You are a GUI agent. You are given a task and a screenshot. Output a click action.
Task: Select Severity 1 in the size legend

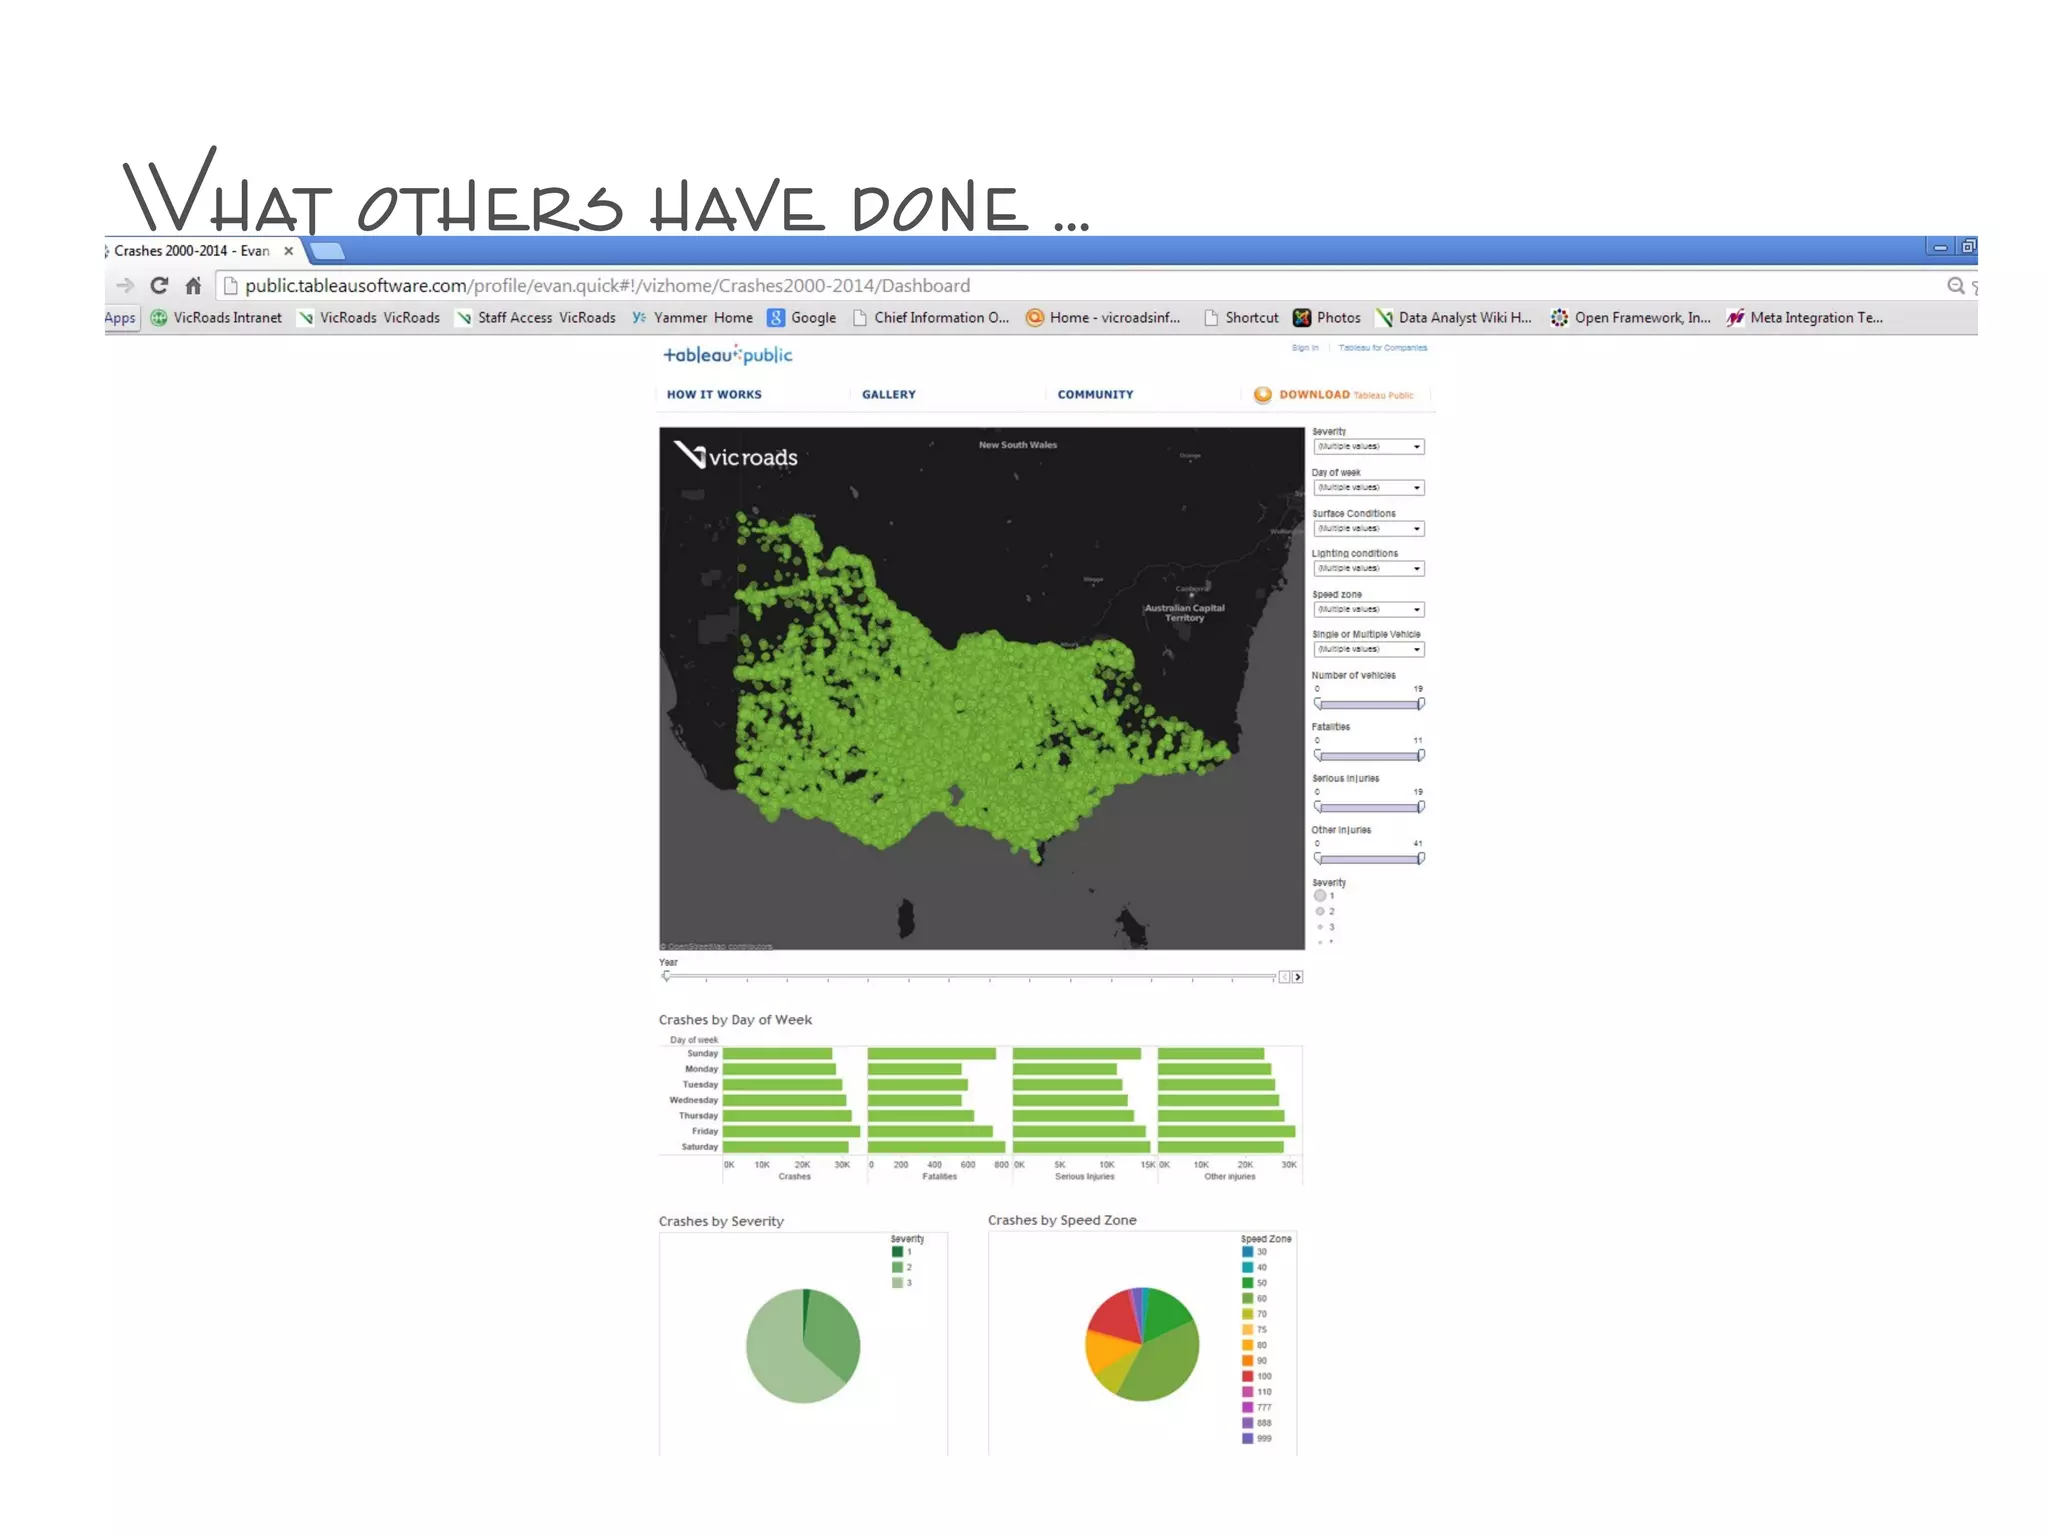1321,896
